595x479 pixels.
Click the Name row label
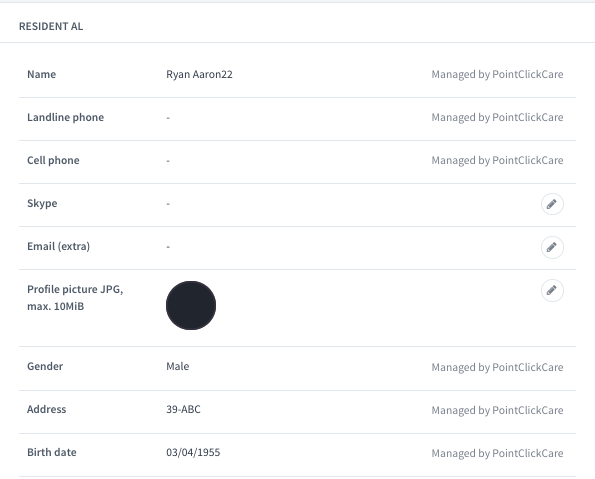41,74
